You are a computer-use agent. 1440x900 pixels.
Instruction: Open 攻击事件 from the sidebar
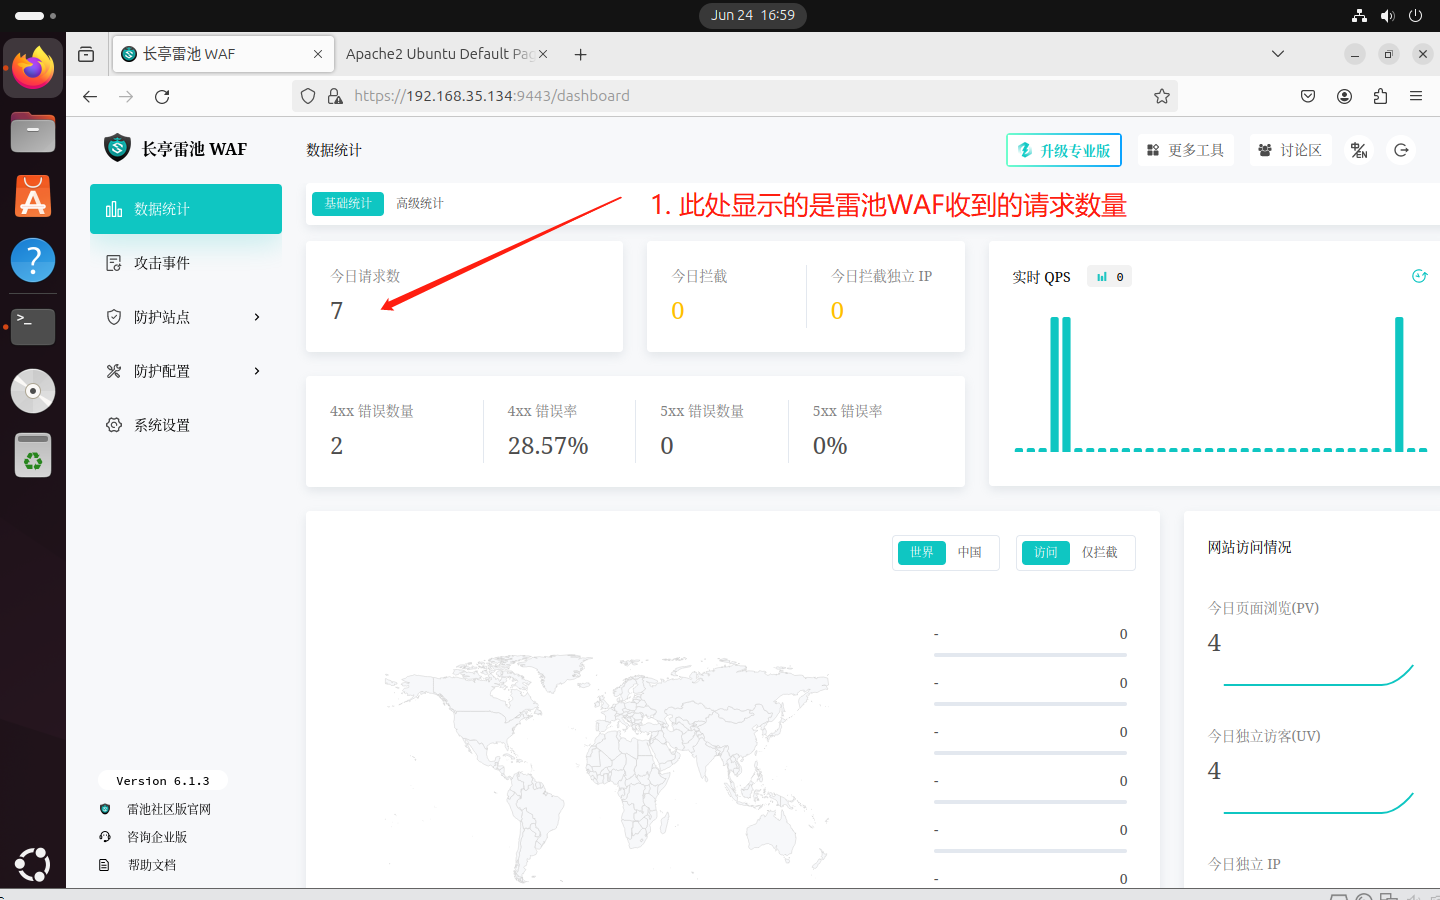tap(162, 263)
